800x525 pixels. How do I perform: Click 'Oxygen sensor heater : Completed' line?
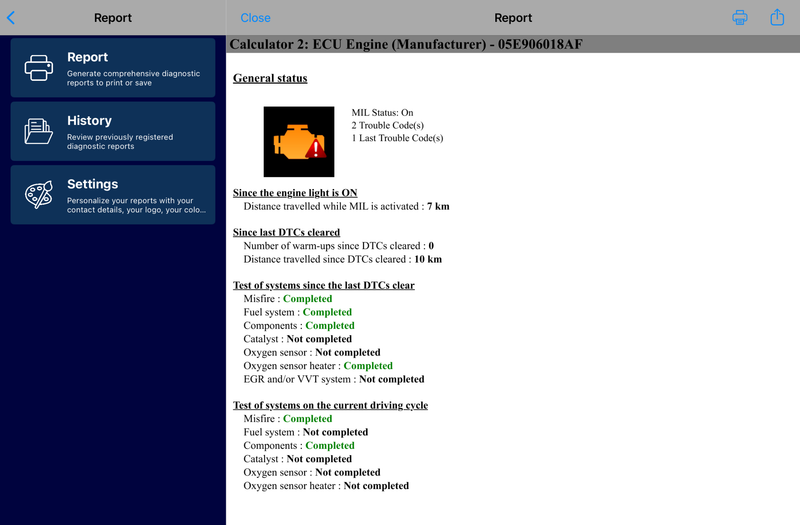coord(318,365)
